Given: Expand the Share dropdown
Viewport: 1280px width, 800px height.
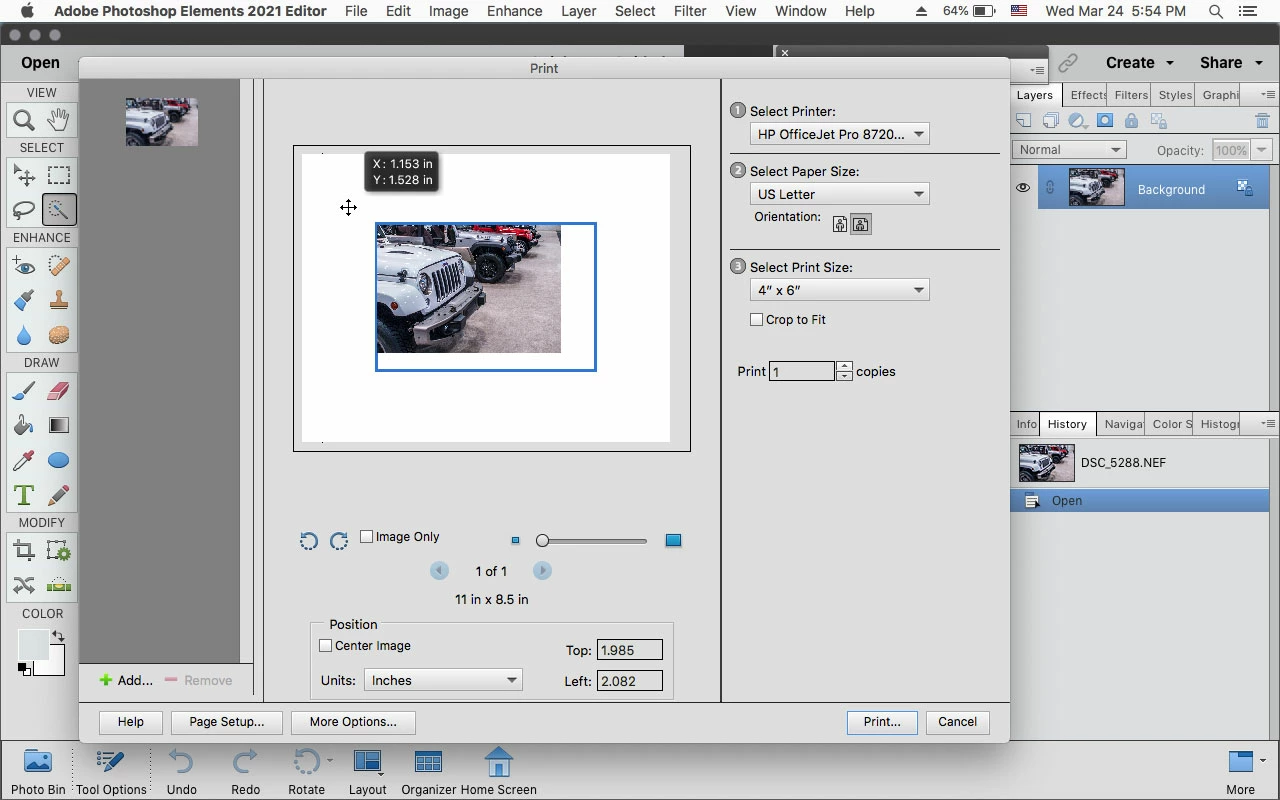Looking at the screenshot, I should tap(1230, 62).
